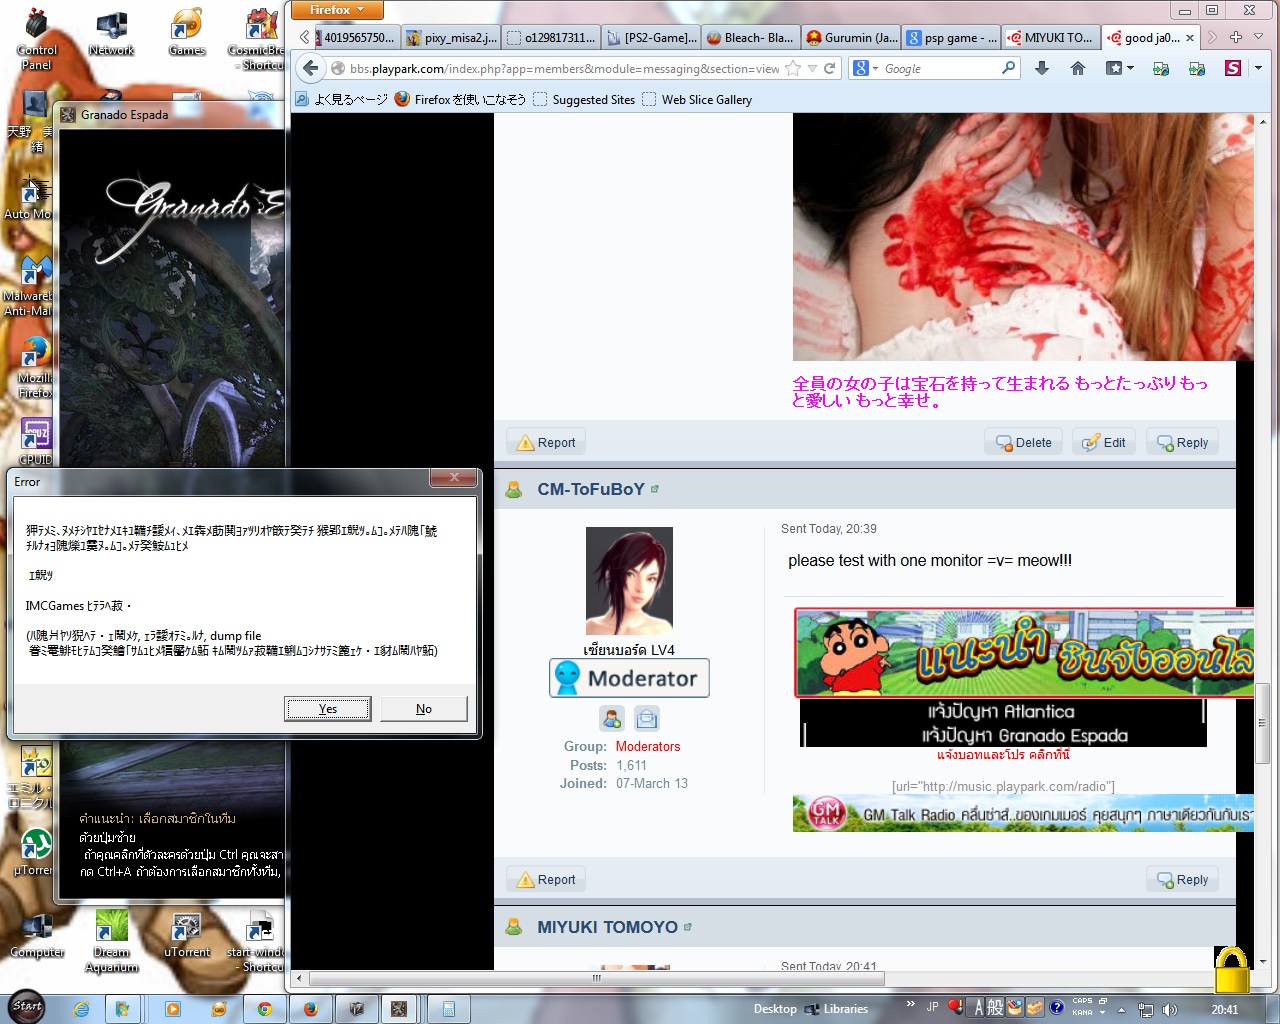Image resolution: width=1280 pixels, height=1024 pixels.
Task: Click Reply on CM-ToFuBoY's message
Action: (x=1182, y=880)
